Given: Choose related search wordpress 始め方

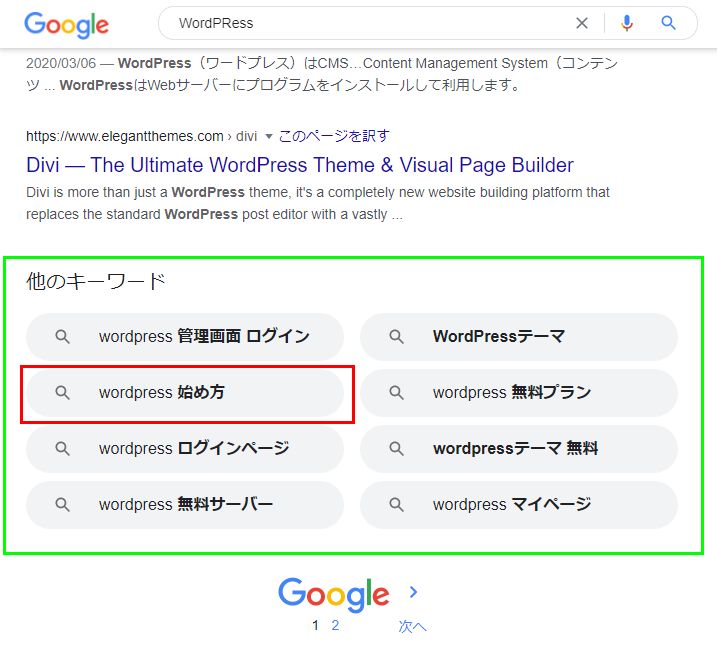Looking at the screenshot, I should click(185, 393).
